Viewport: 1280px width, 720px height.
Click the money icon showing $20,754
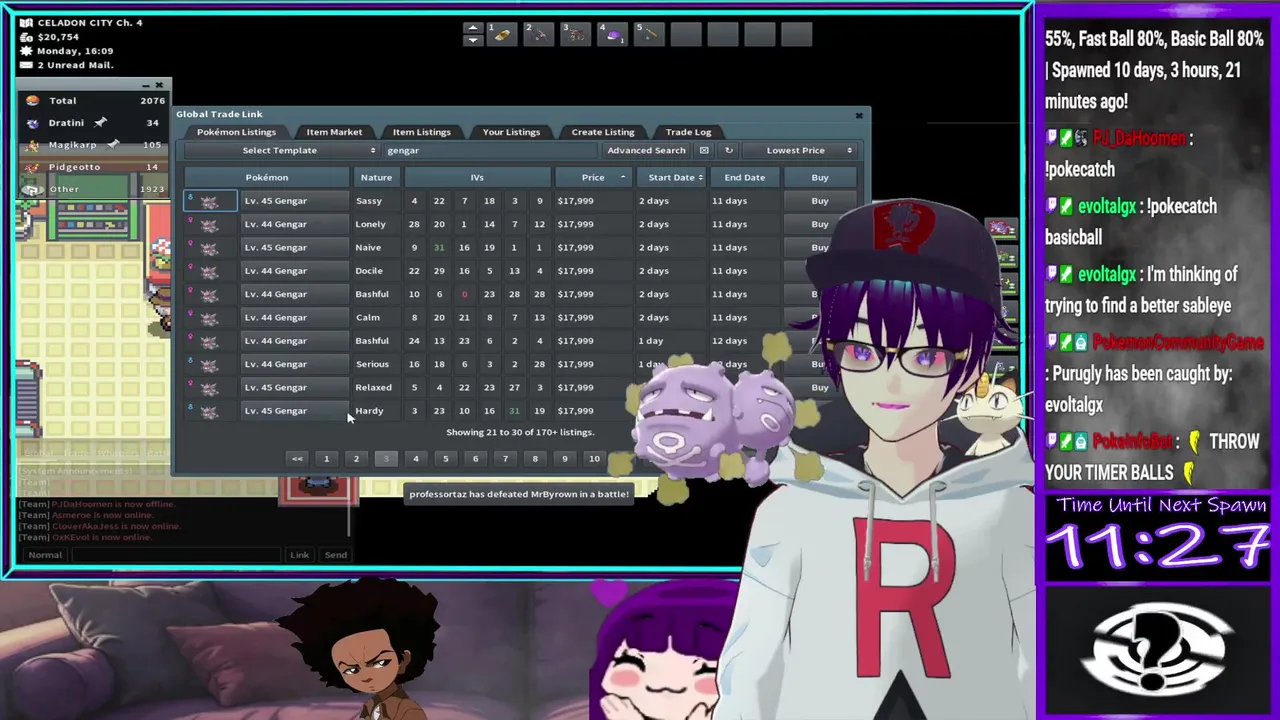click(x=28, y=37)
